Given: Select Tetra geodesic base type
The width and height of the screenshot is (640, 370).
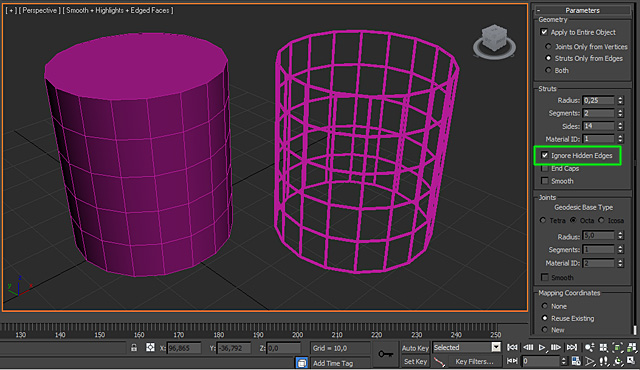Looking at the screenshot, I should (x=543, y=220).
